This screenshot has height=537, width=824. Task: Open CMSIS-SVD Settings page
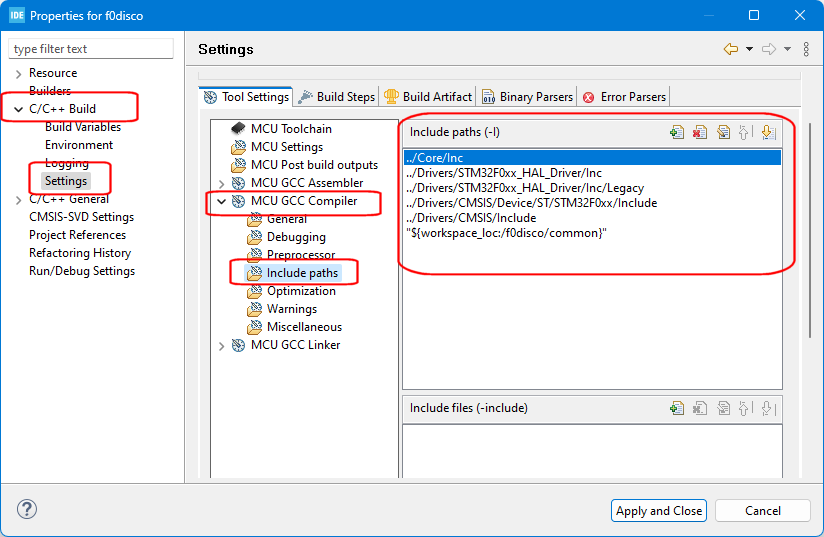point(81,217)
